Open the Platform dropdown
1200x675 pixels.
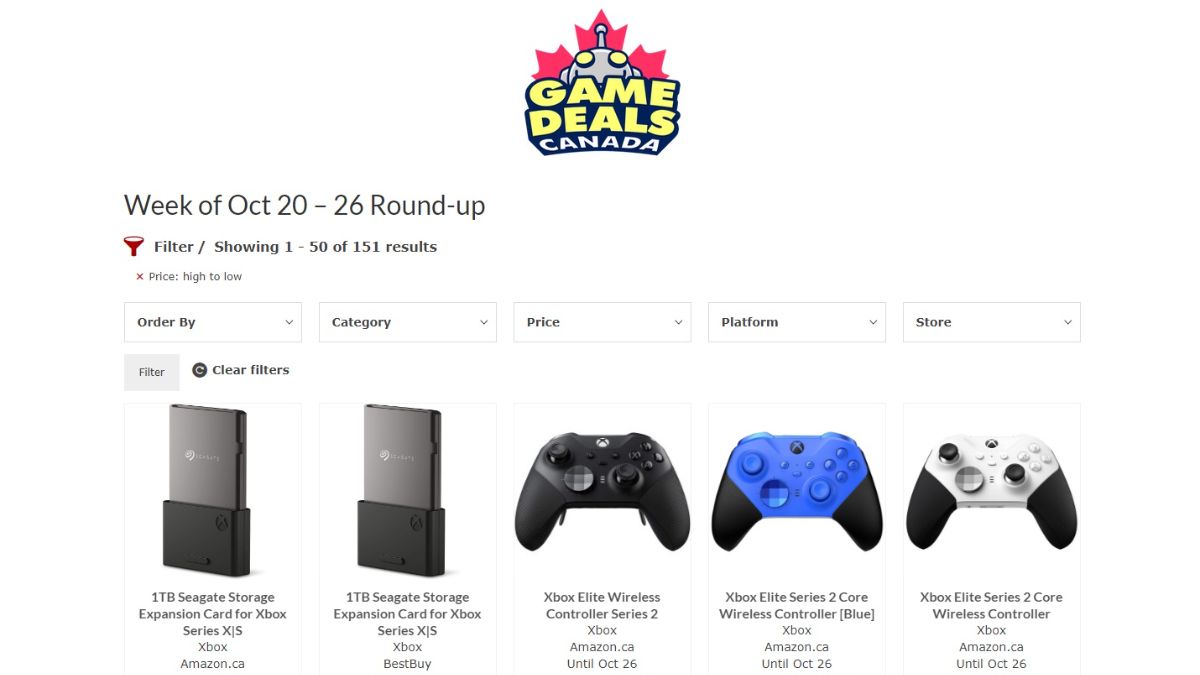coord(796,321)
